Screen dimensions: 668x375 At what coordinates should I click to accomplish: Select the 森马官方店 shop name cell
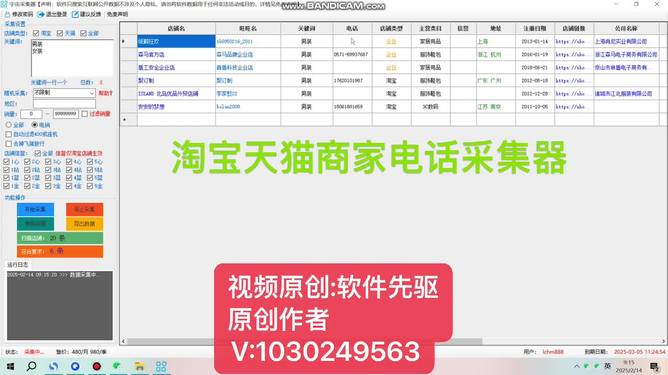(176, 55)
